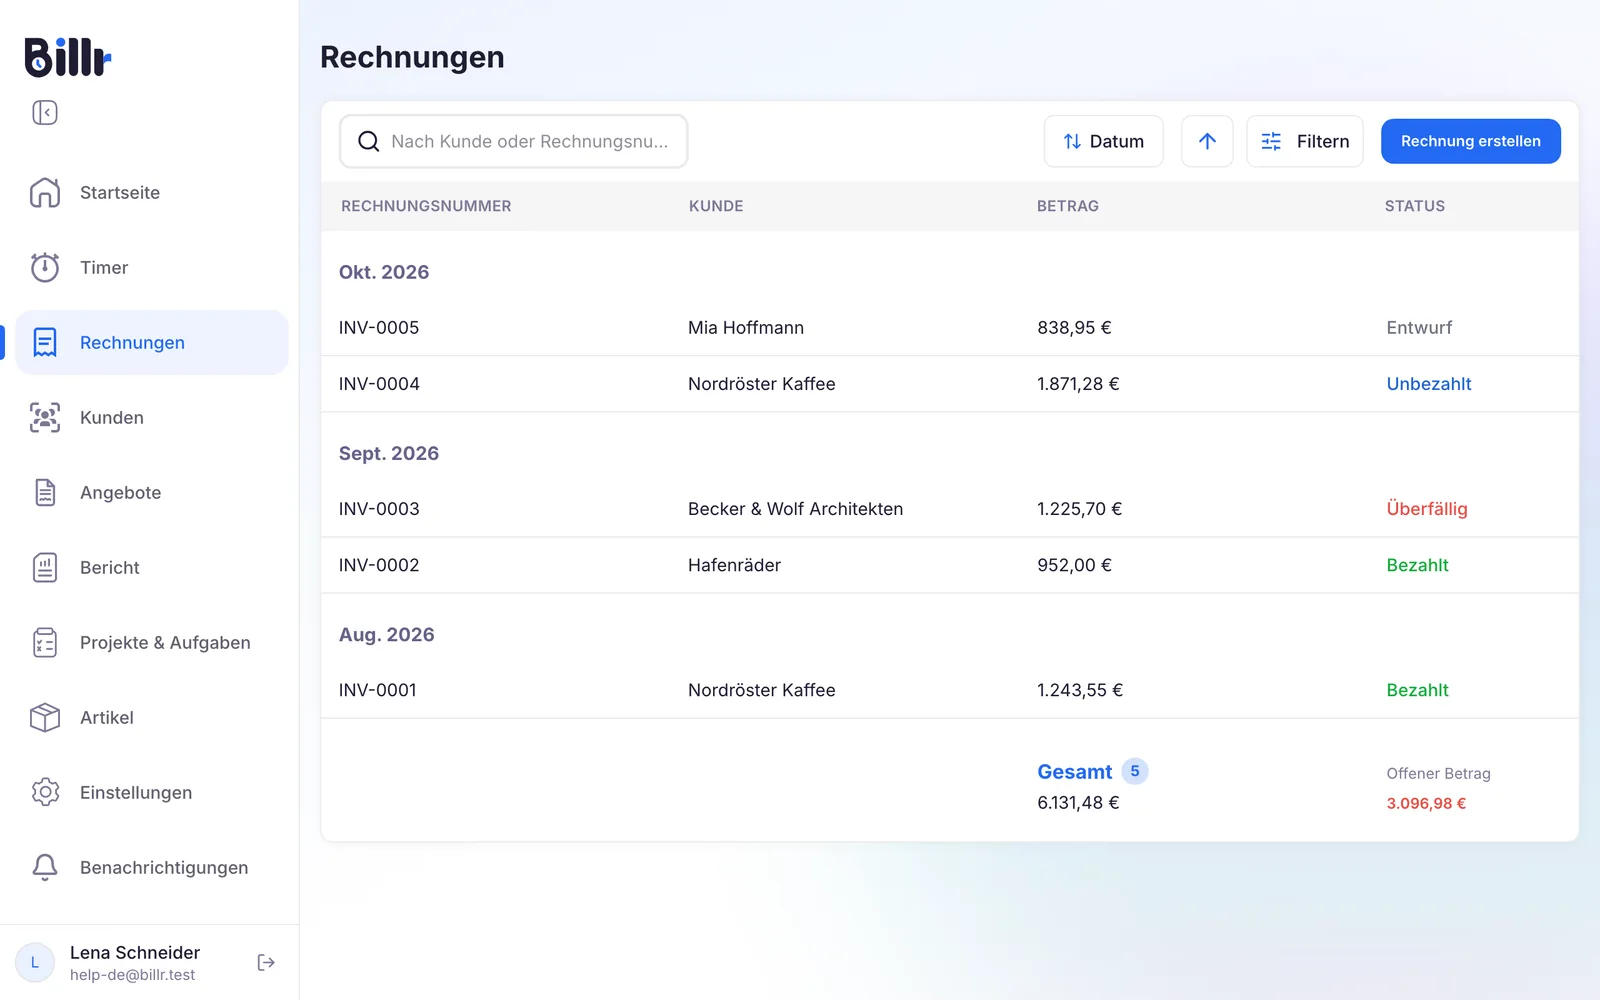Open invoice INV-0004
This screenshot has height=1000, width=1600.
(x=379, y=384)
